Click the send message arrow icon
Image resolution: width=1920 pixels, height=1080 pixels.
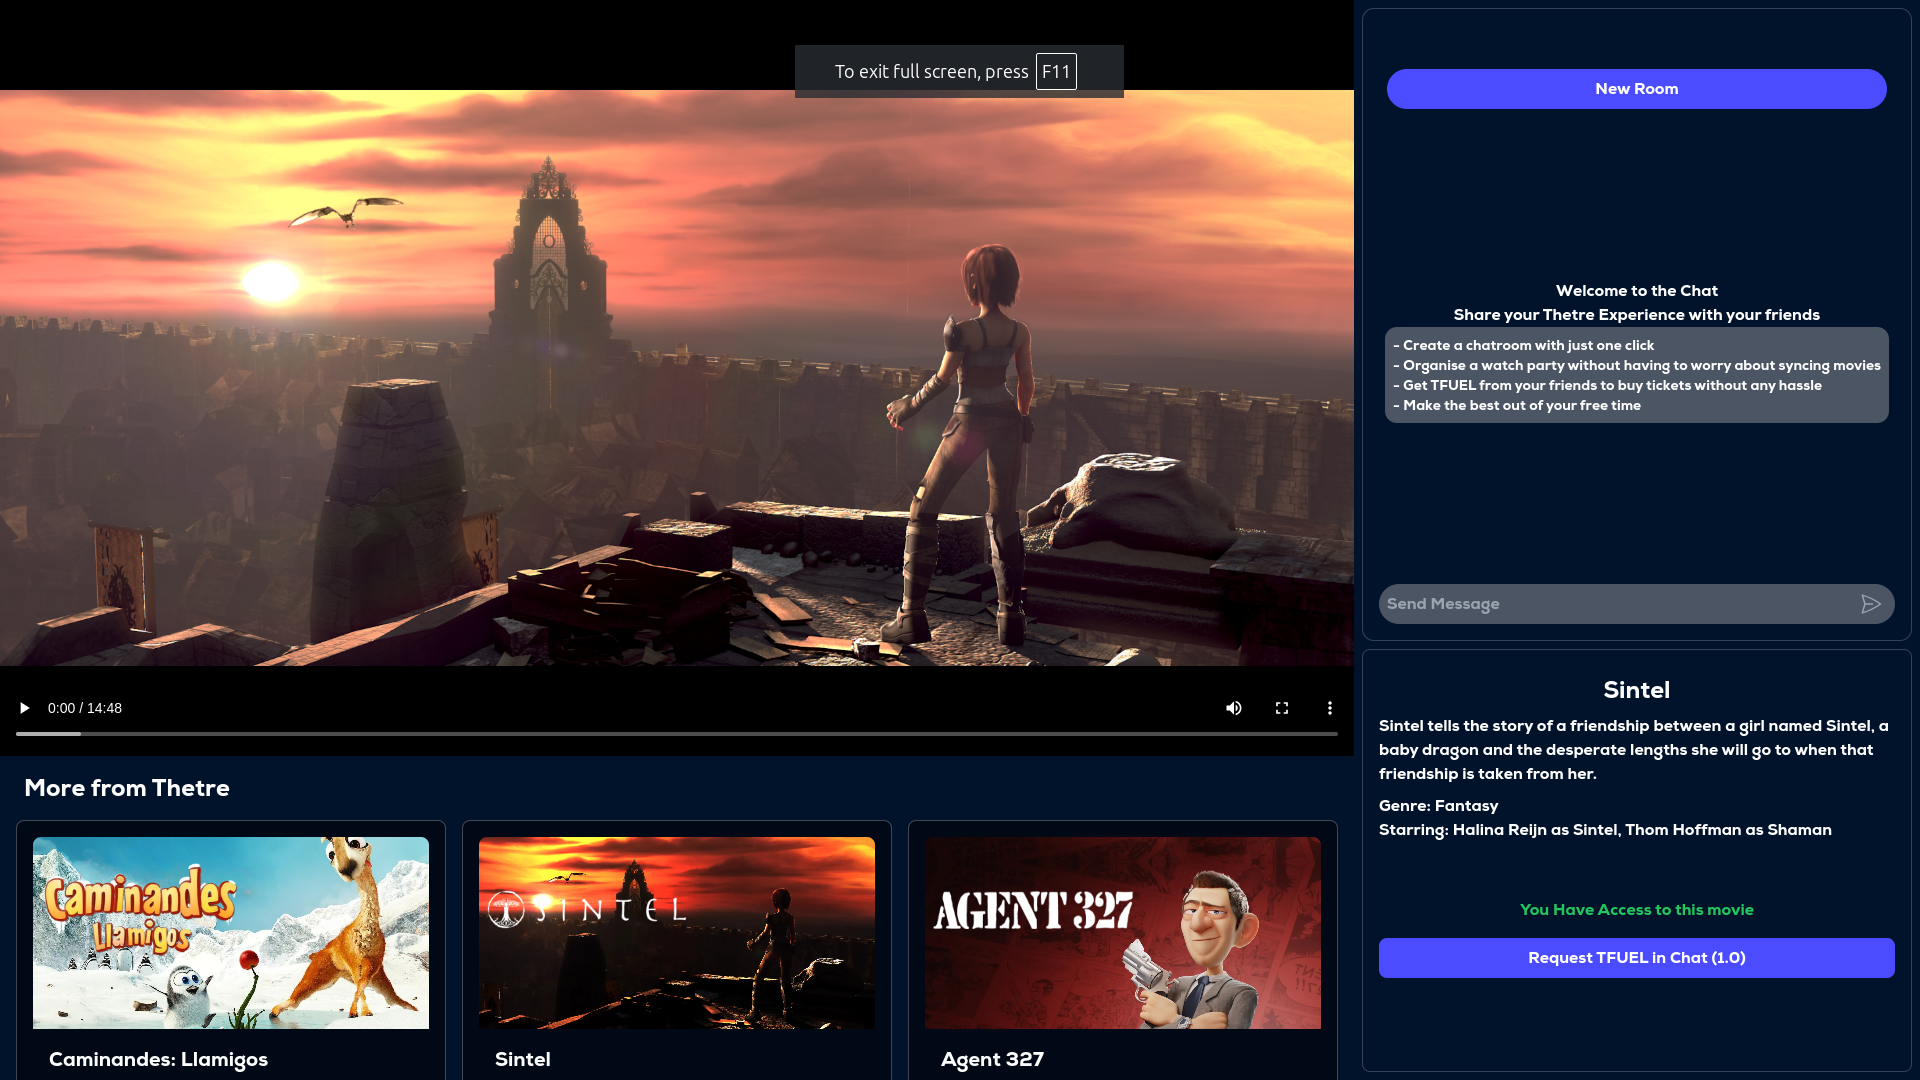tap(1870, 604)
